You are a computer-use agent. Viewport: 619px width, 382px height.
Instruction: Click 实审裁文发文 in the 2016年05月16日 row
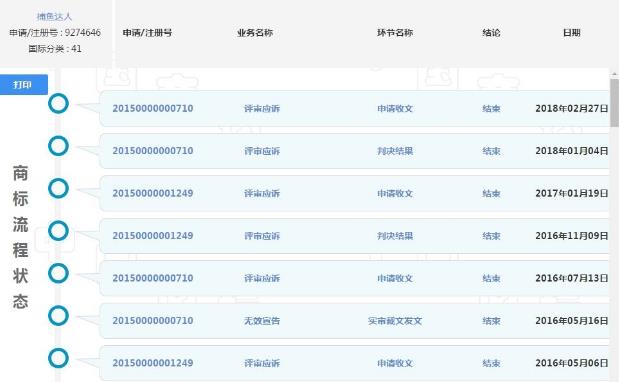coord(395,321)
